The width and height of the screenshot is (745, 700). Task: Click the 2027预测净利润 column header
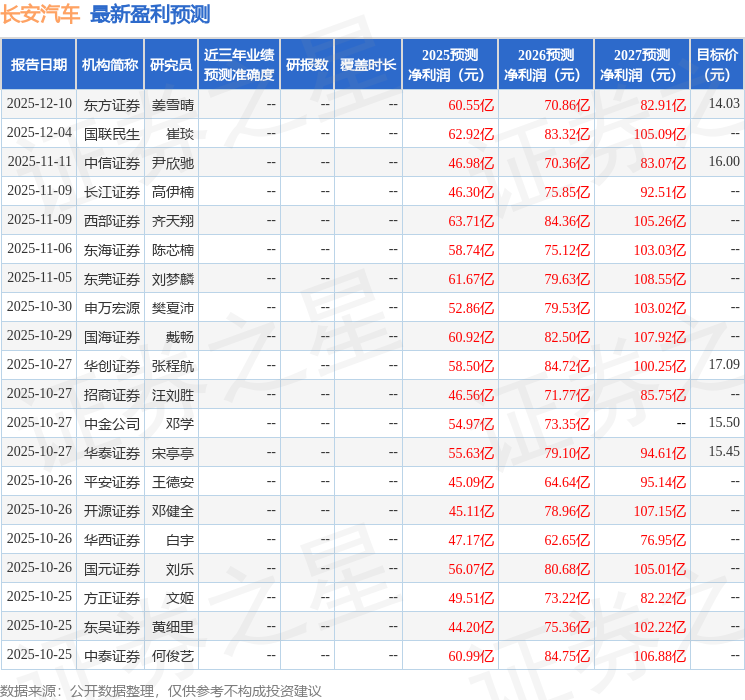click(x=641, y=65)
